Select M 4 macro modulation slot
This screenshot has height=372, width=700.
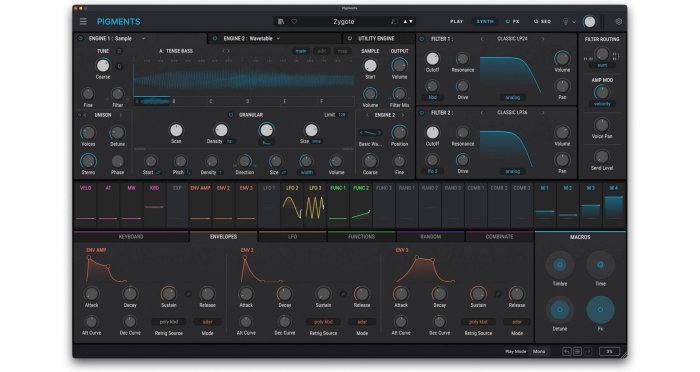[x=614, y=205]
